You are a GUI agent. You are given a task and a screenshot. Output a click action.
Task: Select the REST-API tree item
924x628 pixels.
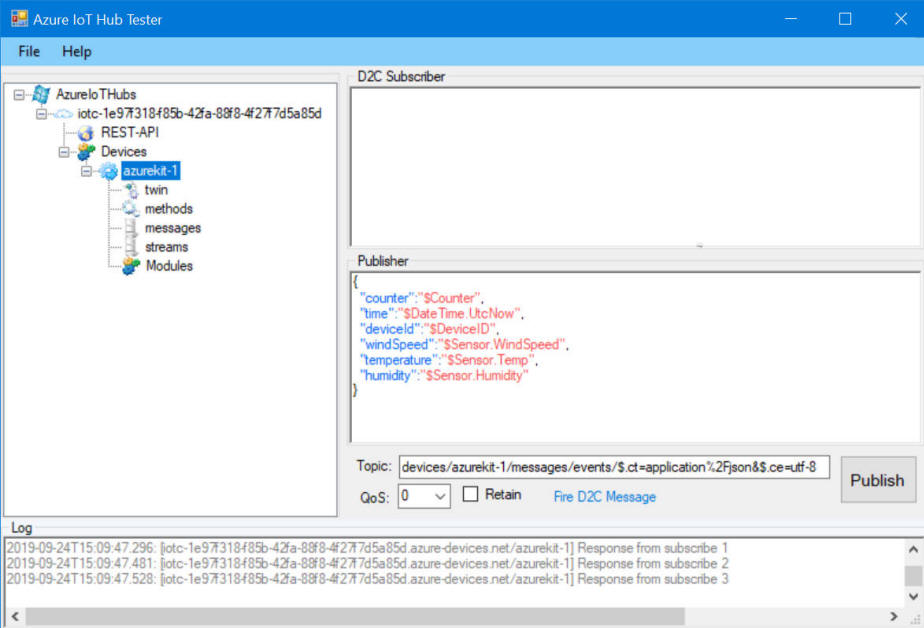[x=130, y=133]
